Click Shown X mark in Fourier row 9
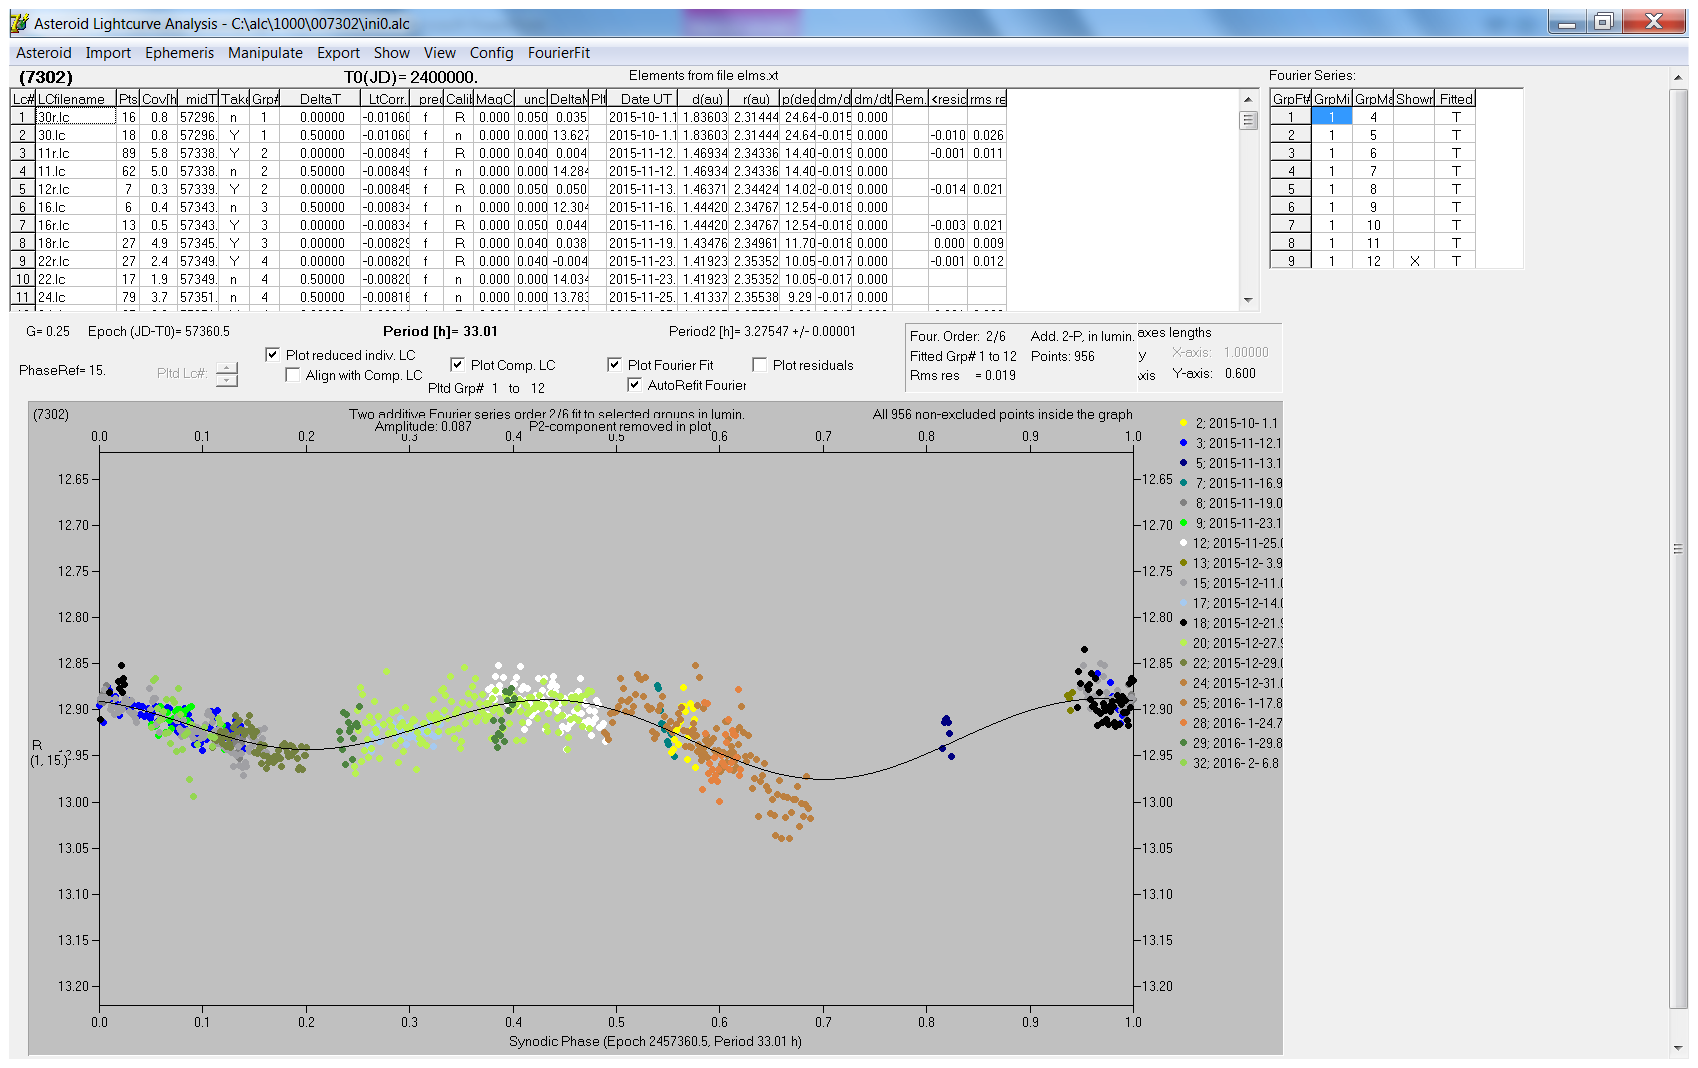The height and width of the screenshot is (1068, 1698). pos(1414,261)
